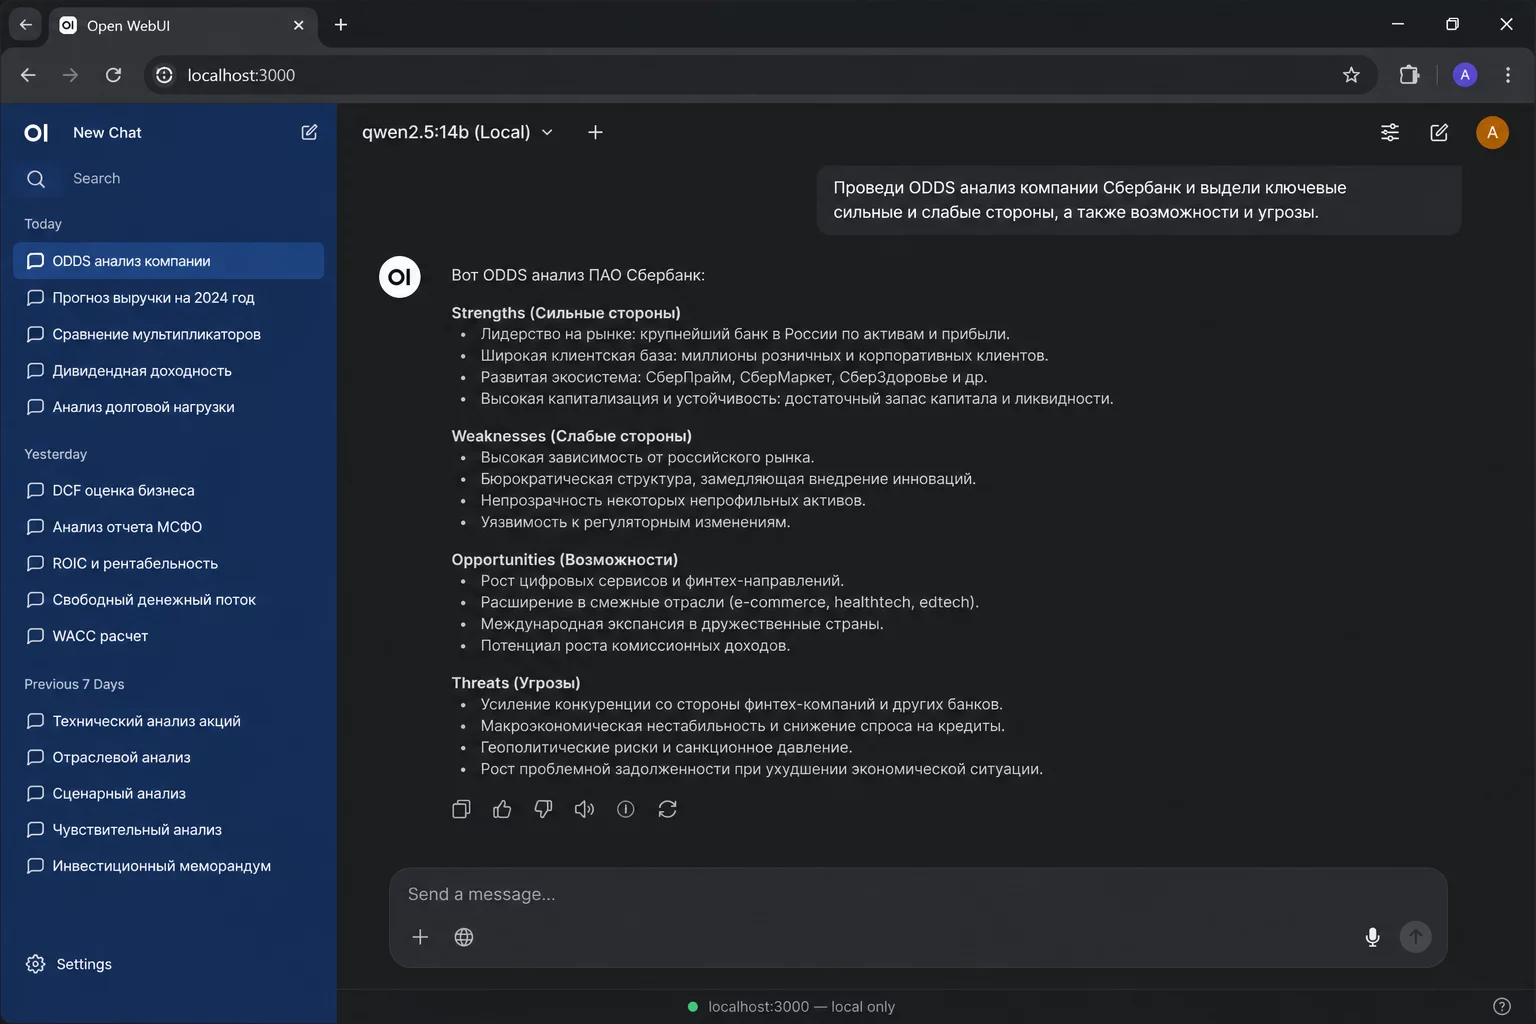Image resolution: width=1536 pixels, height=1024 pixels.
Task: Click the send message arrow button
Action: (1415, 937)
